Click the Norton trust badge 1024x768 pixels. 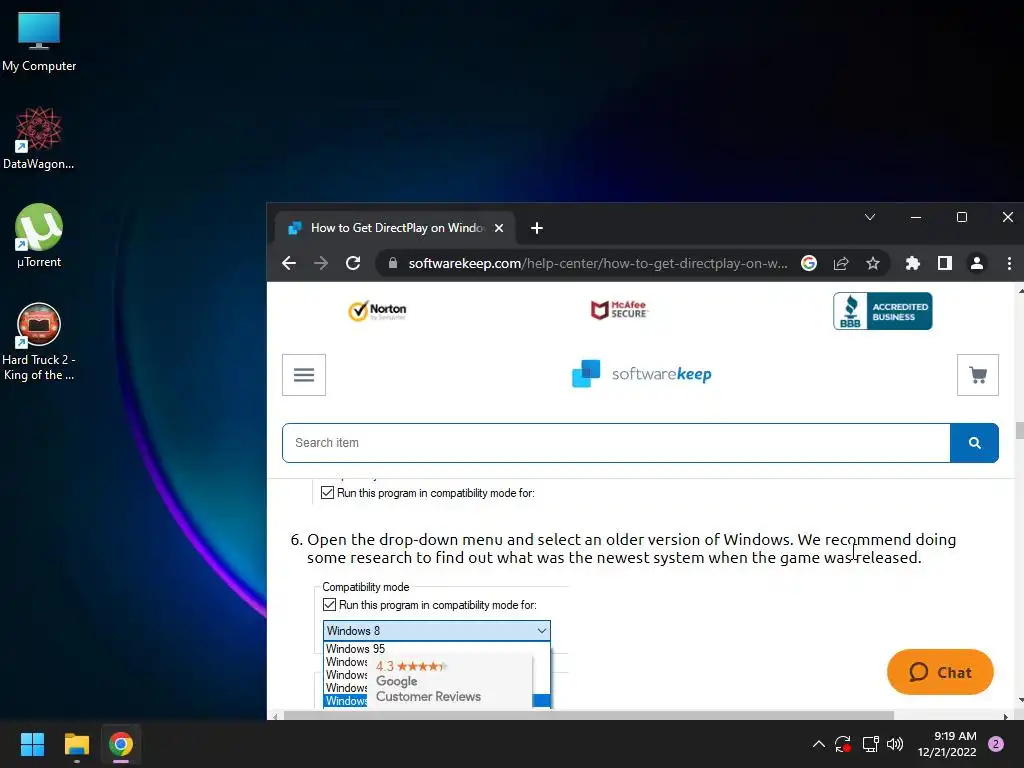pyautogui.click(x=377, y=311)
